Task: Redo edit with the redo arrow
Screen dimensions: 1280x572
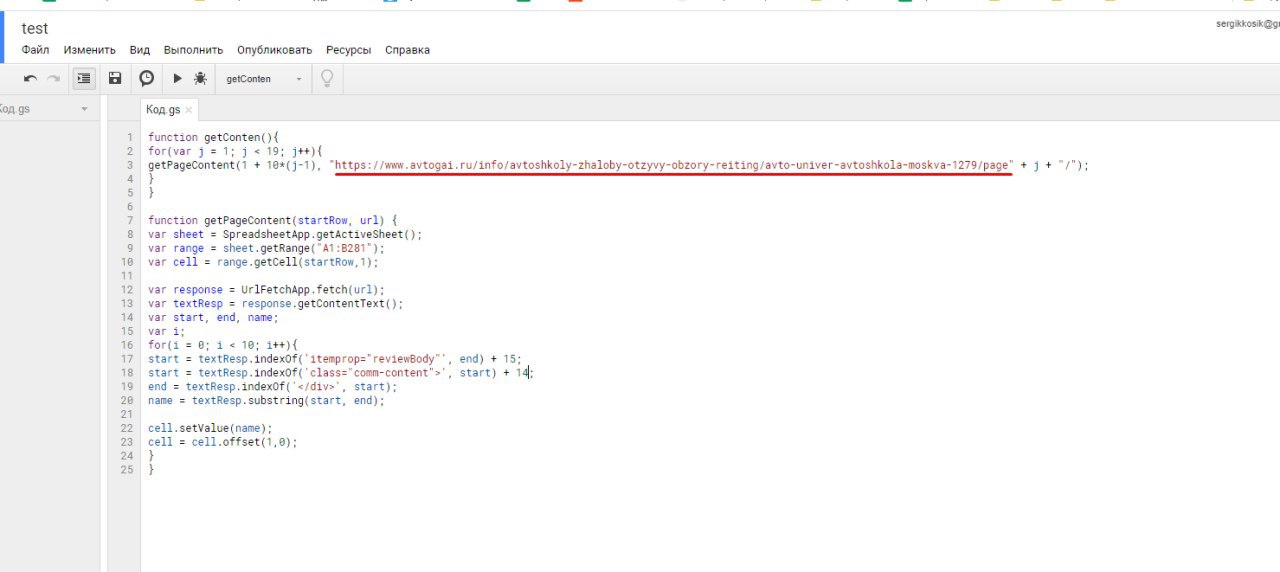Action: point(54,79)
